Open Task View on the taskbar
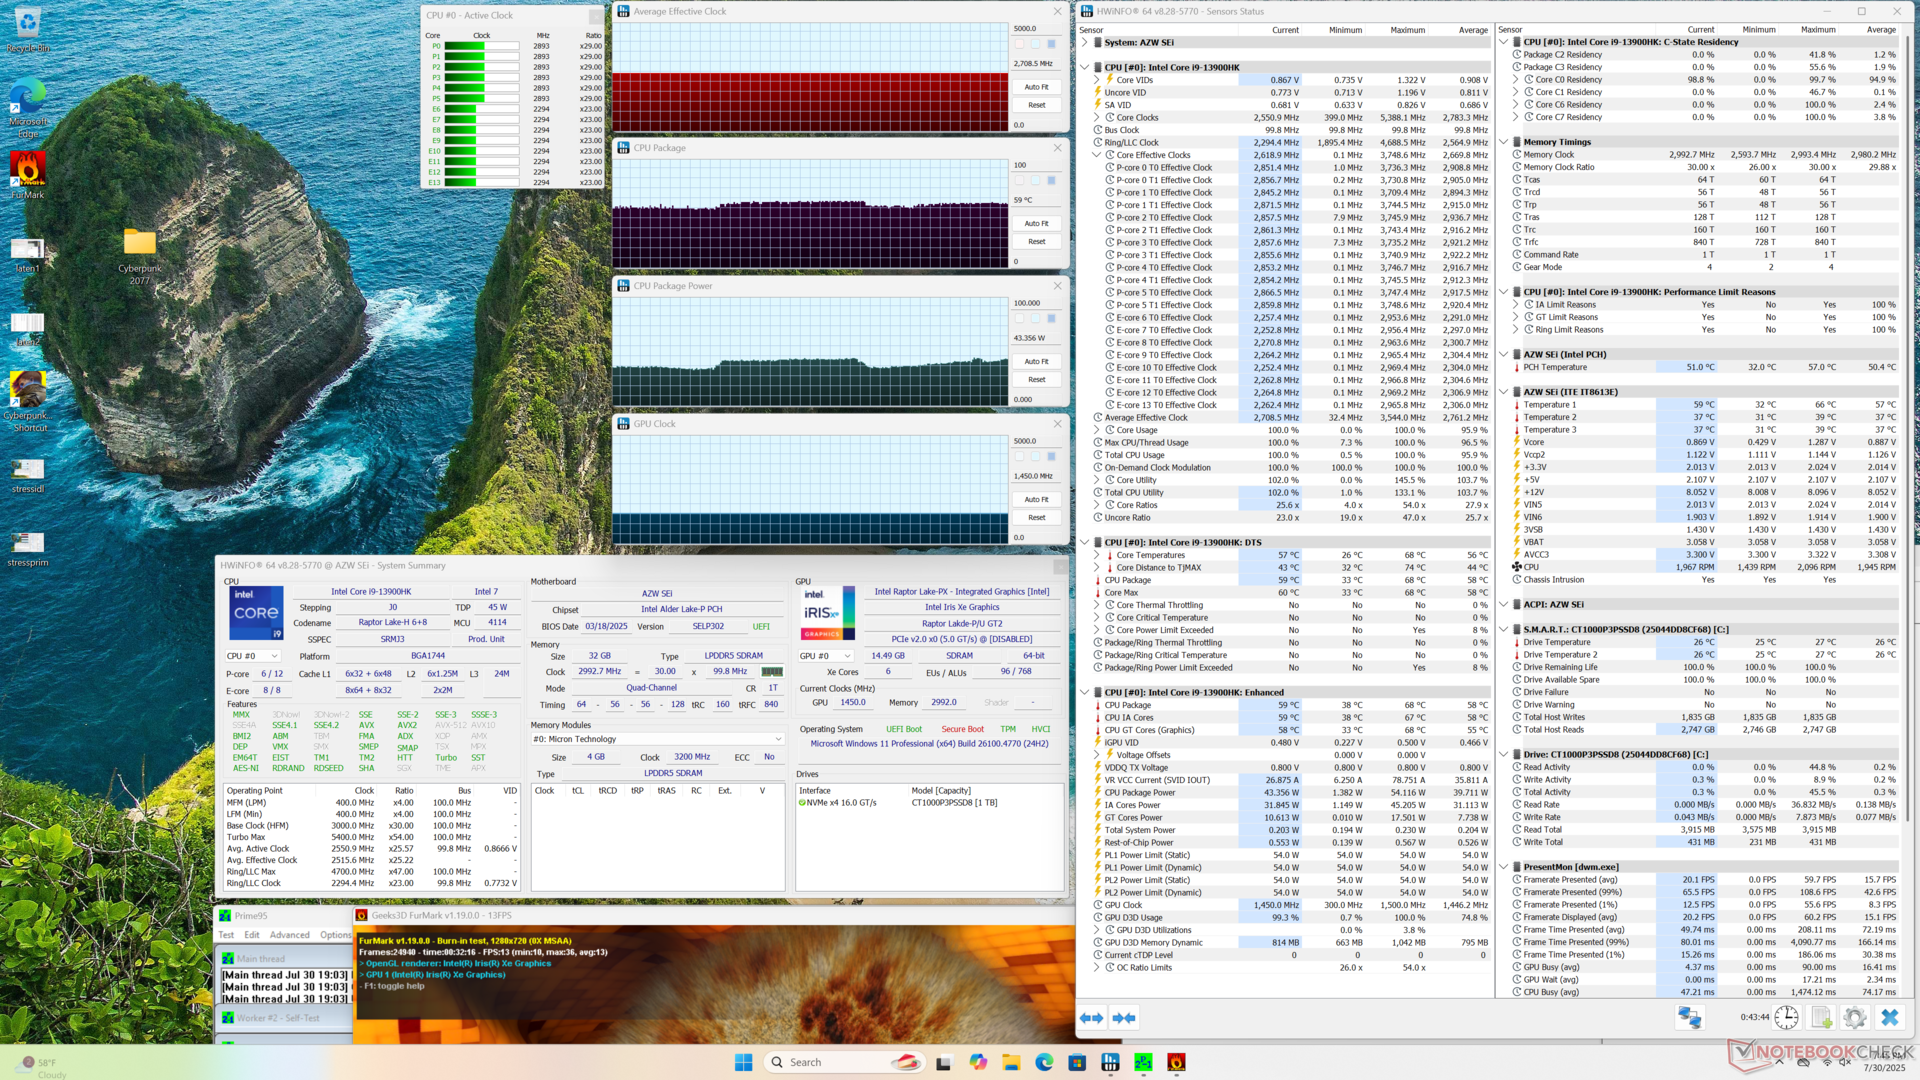1920x1080 pixels. click(x=943, y=1062)
